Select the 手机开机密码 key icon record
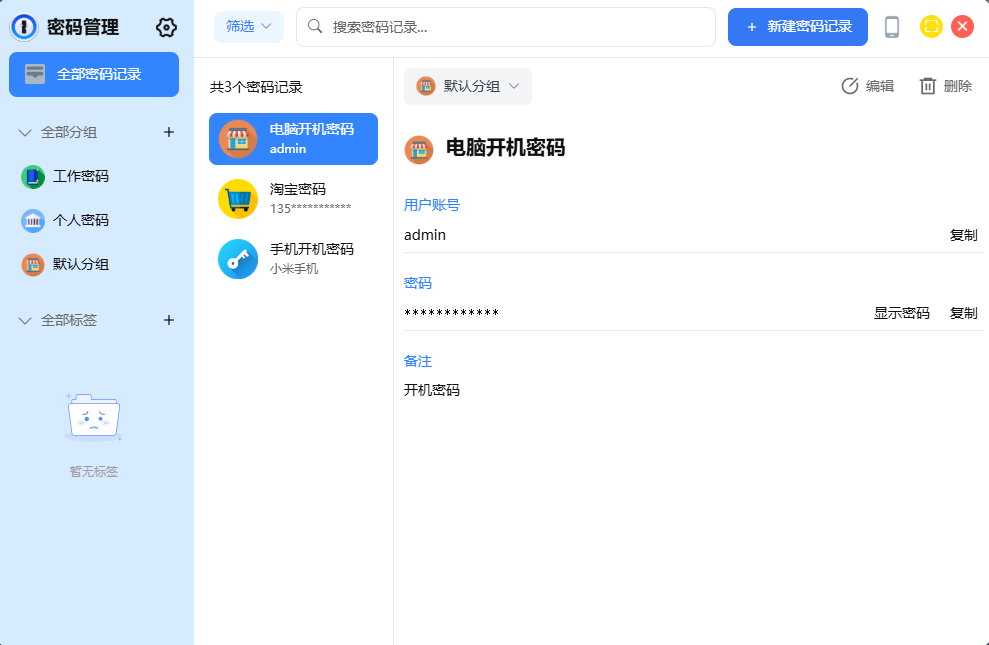989x645 pixels. 238,259
